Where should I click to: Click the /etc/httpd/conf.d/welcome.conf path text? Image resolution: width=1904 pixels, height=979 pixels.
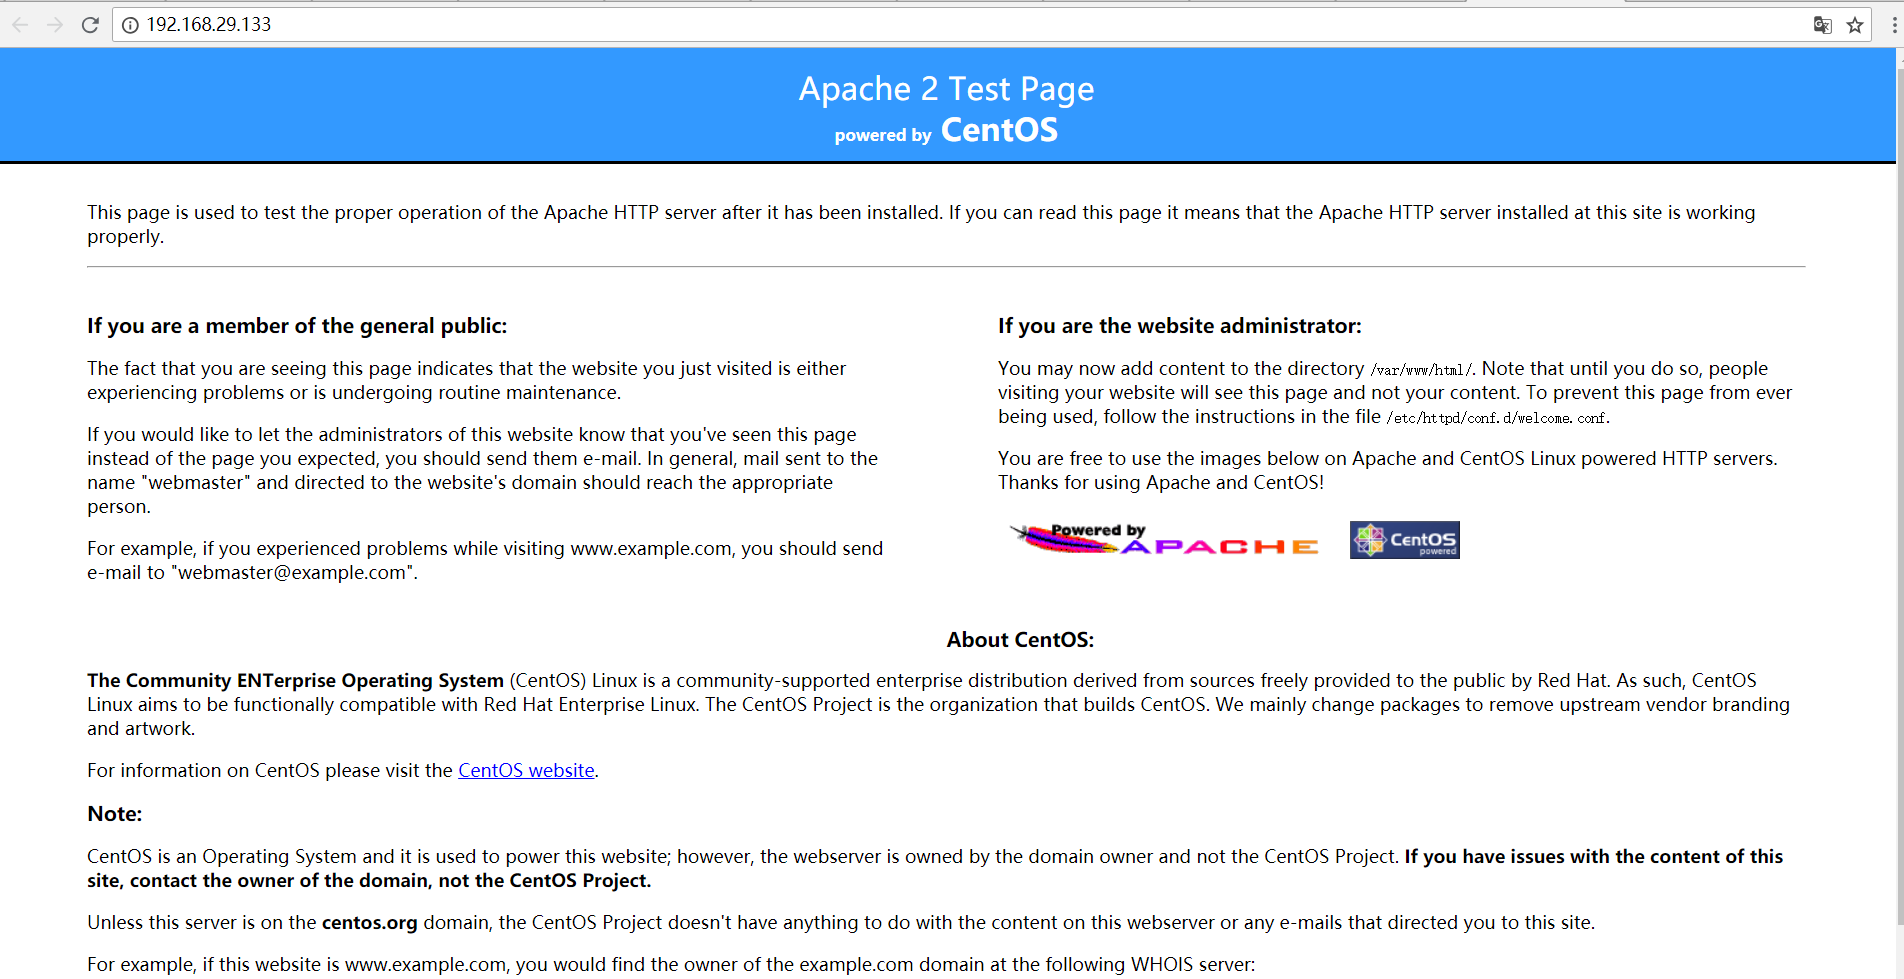tap(1497, 418)
